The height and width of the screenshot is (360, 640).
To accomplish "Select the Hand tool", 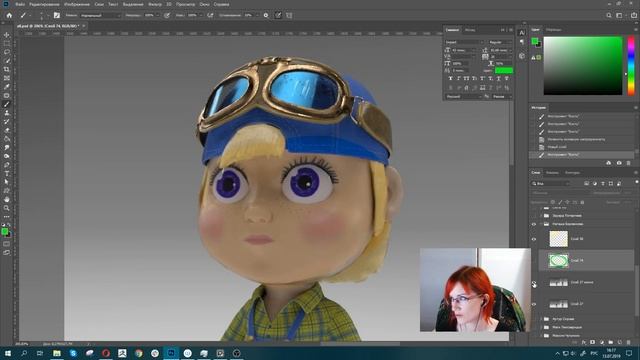I will [x=7, y=199].
